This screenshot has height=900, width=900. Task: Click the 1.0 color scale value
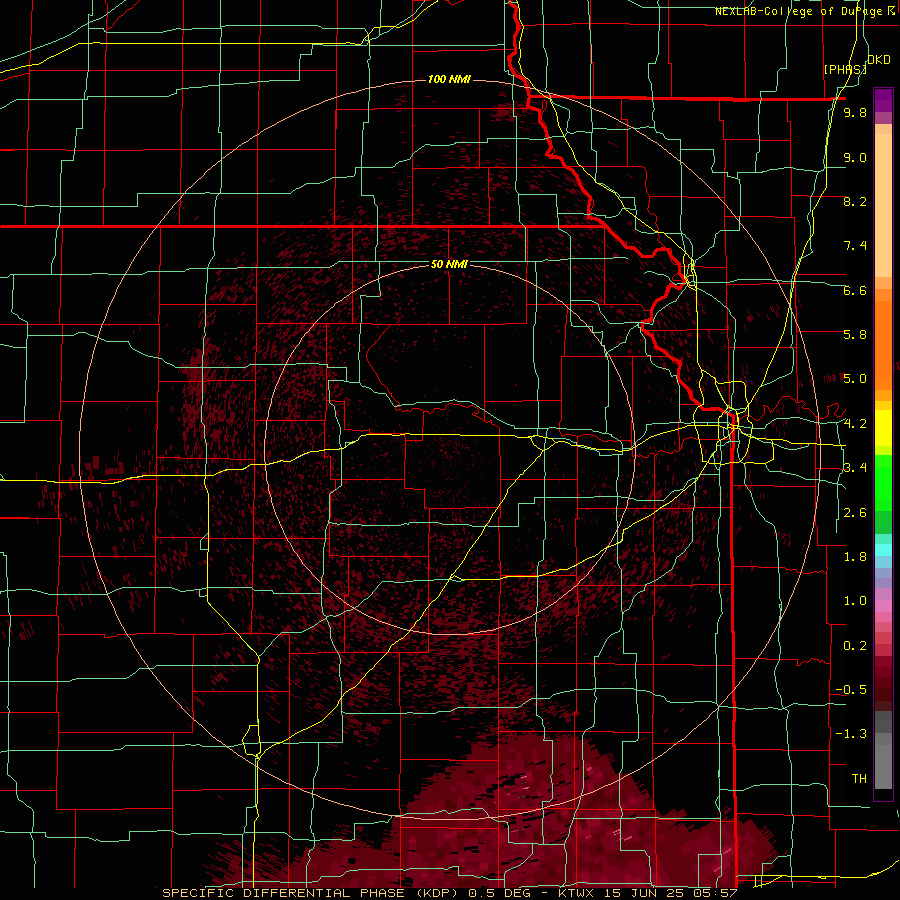[x=855, y=601]
